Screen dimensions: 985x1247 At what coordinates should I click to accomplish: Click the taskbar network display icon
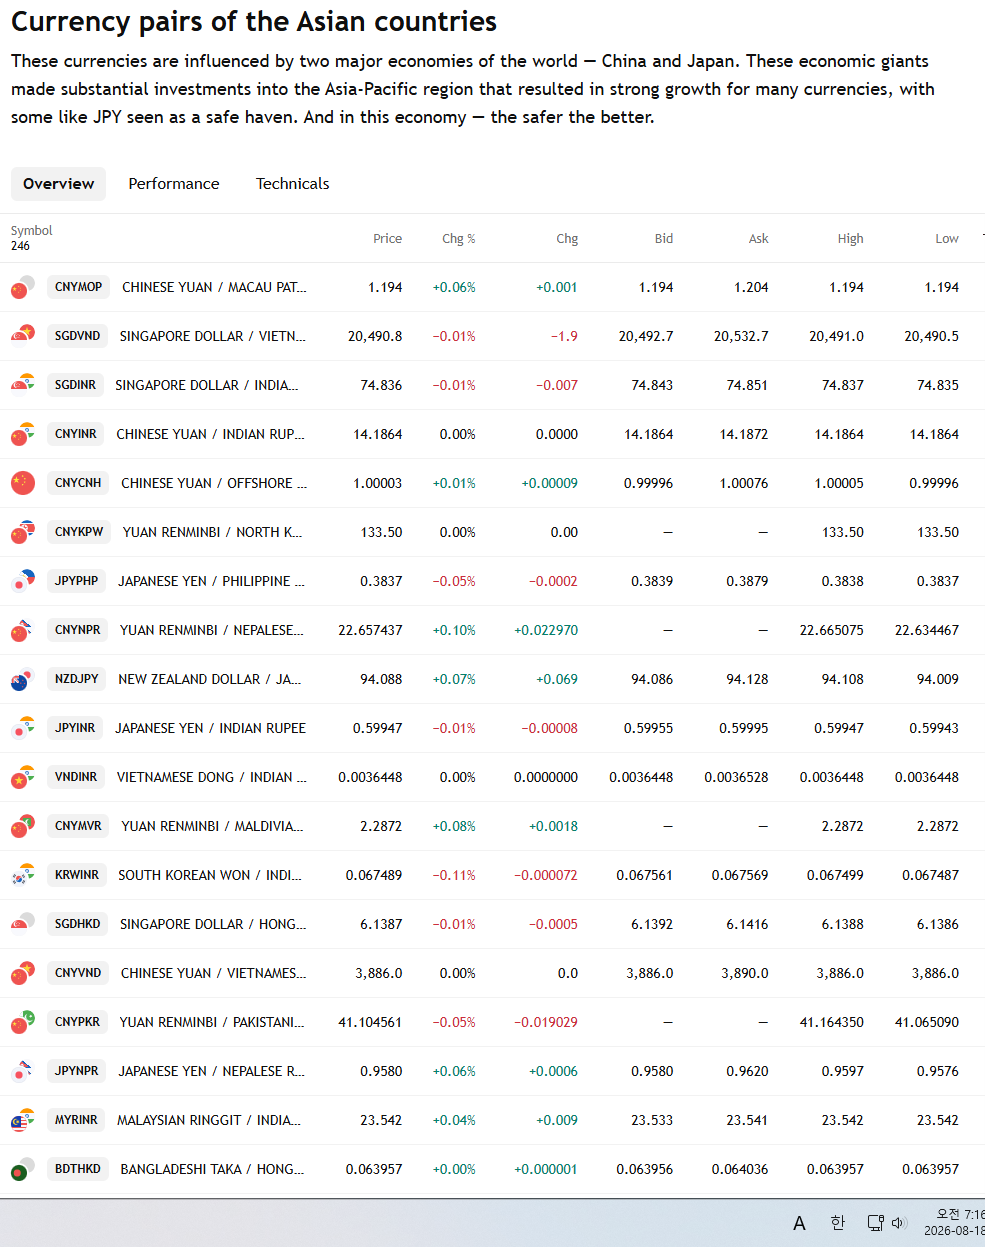pos(875,1223)
